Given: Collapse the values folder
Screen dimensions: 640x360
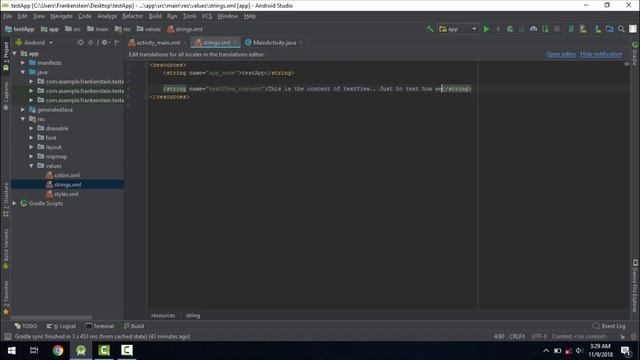Looking at the screenshot, I should click(31, 166).
